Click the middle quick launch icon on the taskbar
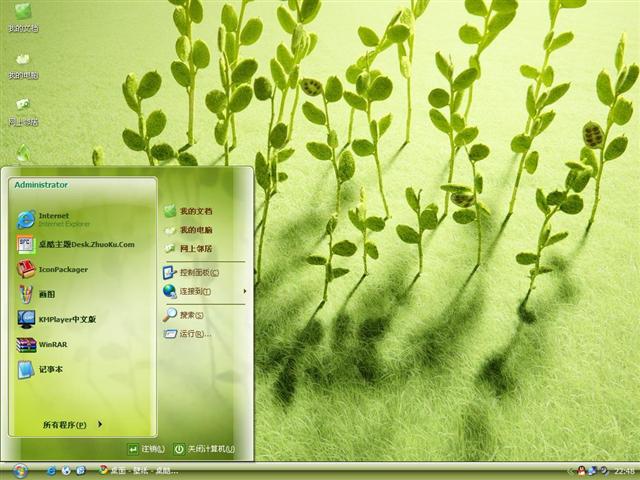The height and width of the screenshot is (480, 640). click(66, 471)
